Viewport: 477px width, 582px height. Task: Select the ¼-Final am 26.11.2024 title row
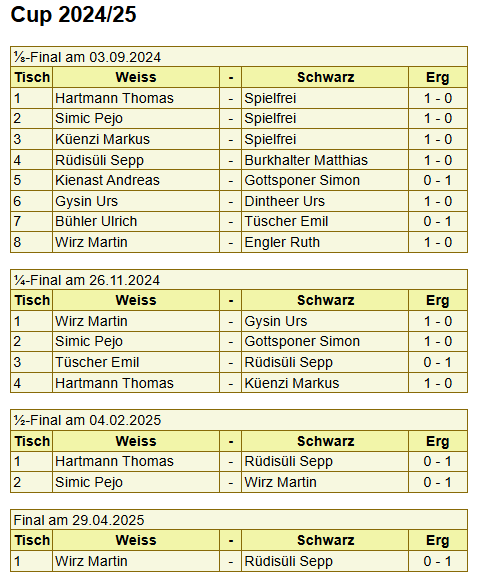[x=239, y=280]
